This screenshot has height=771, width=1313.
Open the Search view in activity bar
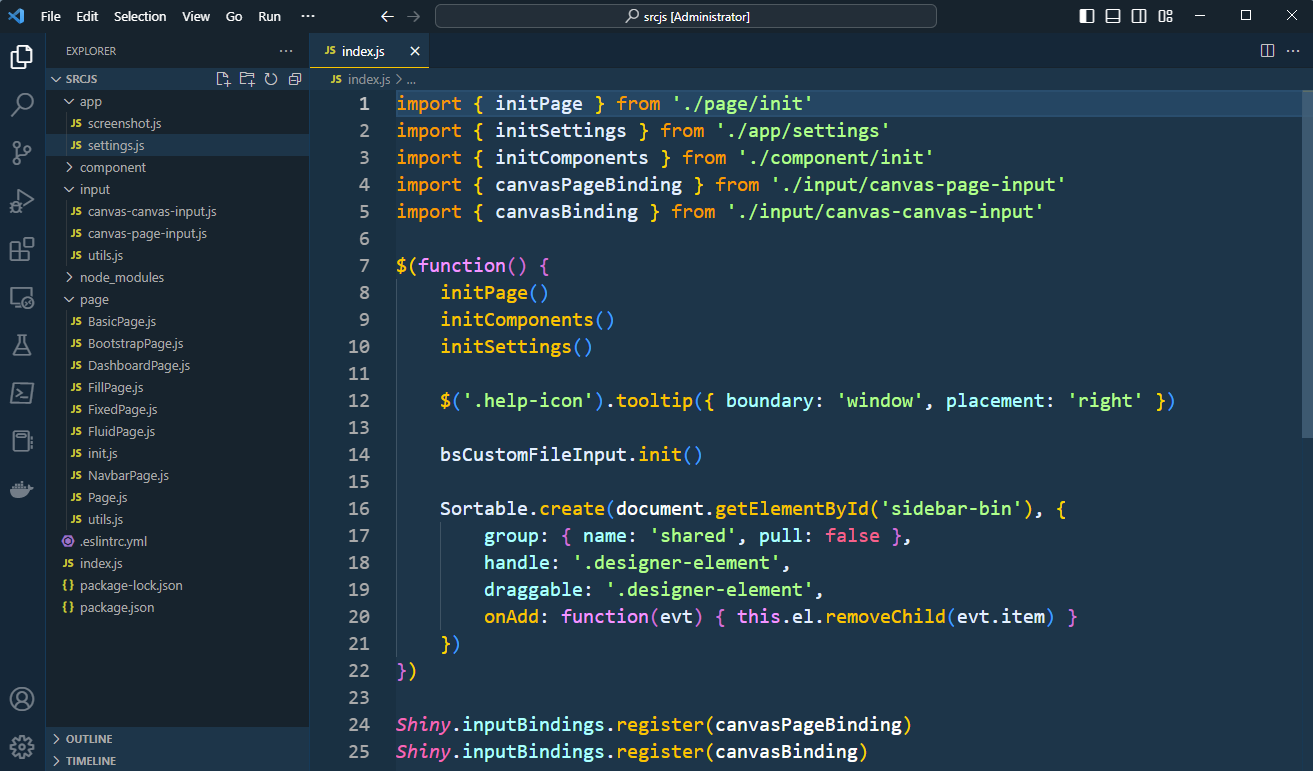coord(22,105)
